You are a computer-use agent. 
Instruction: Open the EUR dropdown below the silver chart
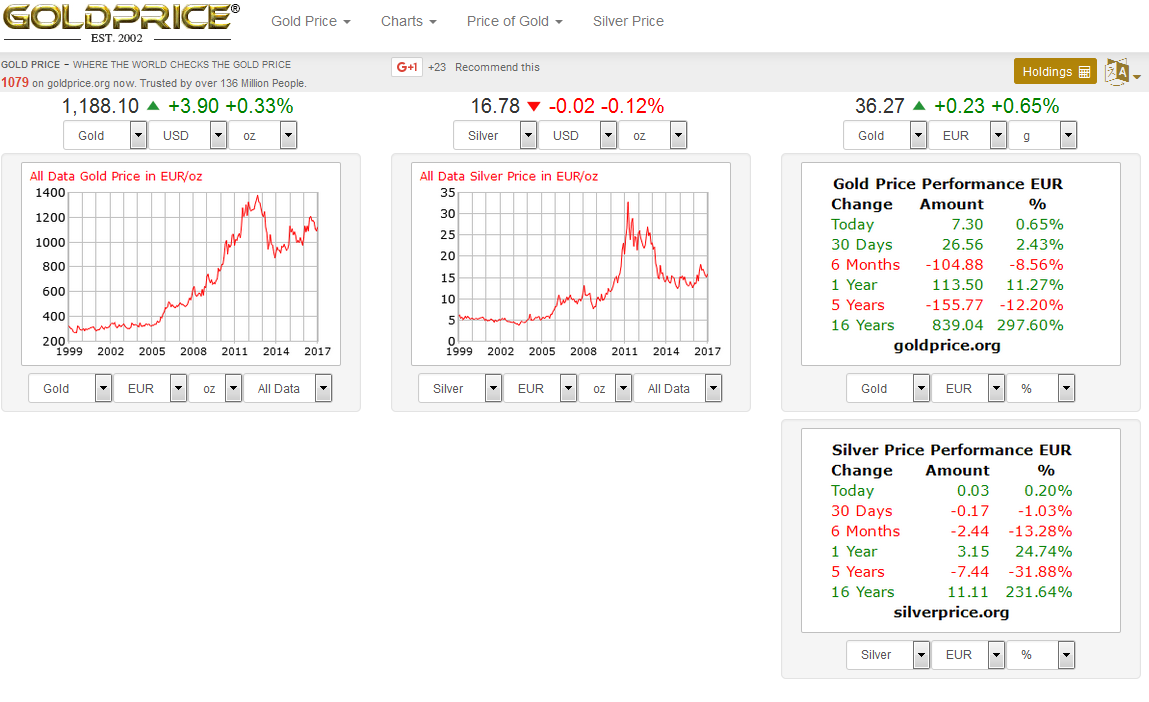click(x=540, y=388)
